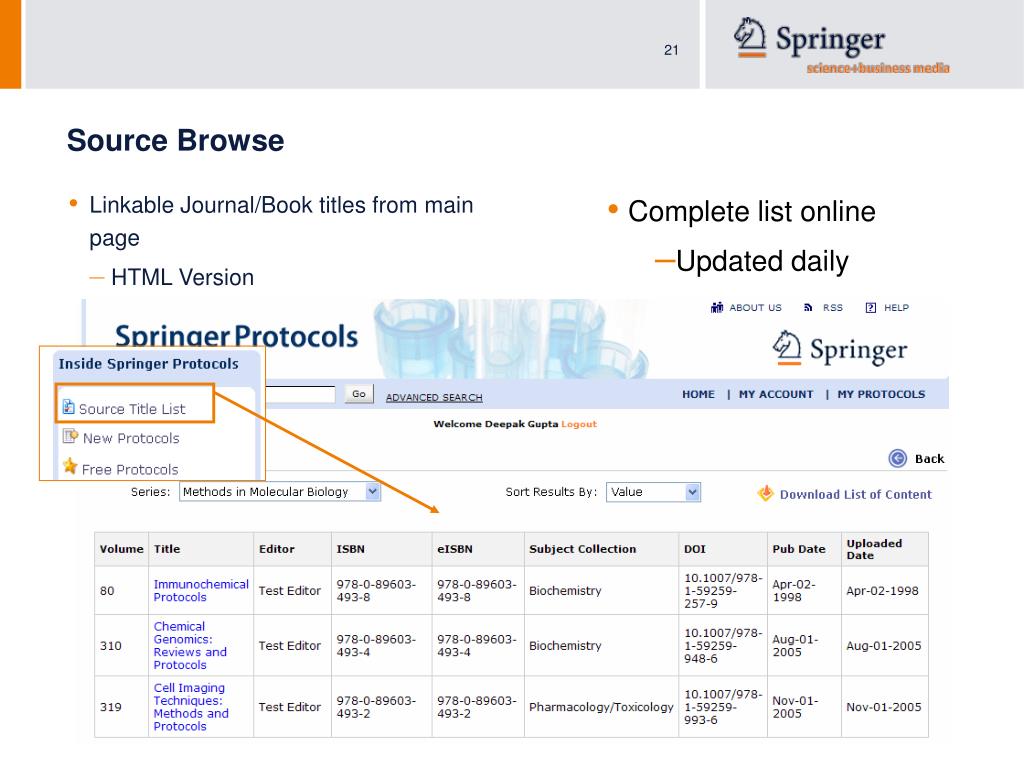Click the Free Protocols star icon
This screenshot has width=1024, height=768.
click(x=70, y=466)
